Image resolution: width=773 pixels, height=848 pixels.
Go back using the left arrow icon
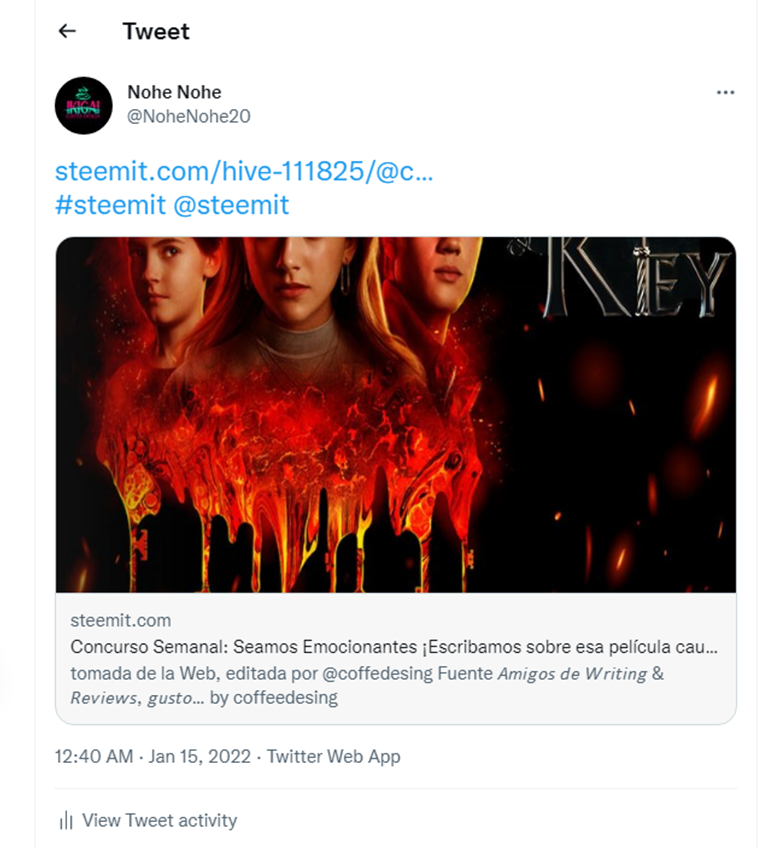tap(67, 31)
